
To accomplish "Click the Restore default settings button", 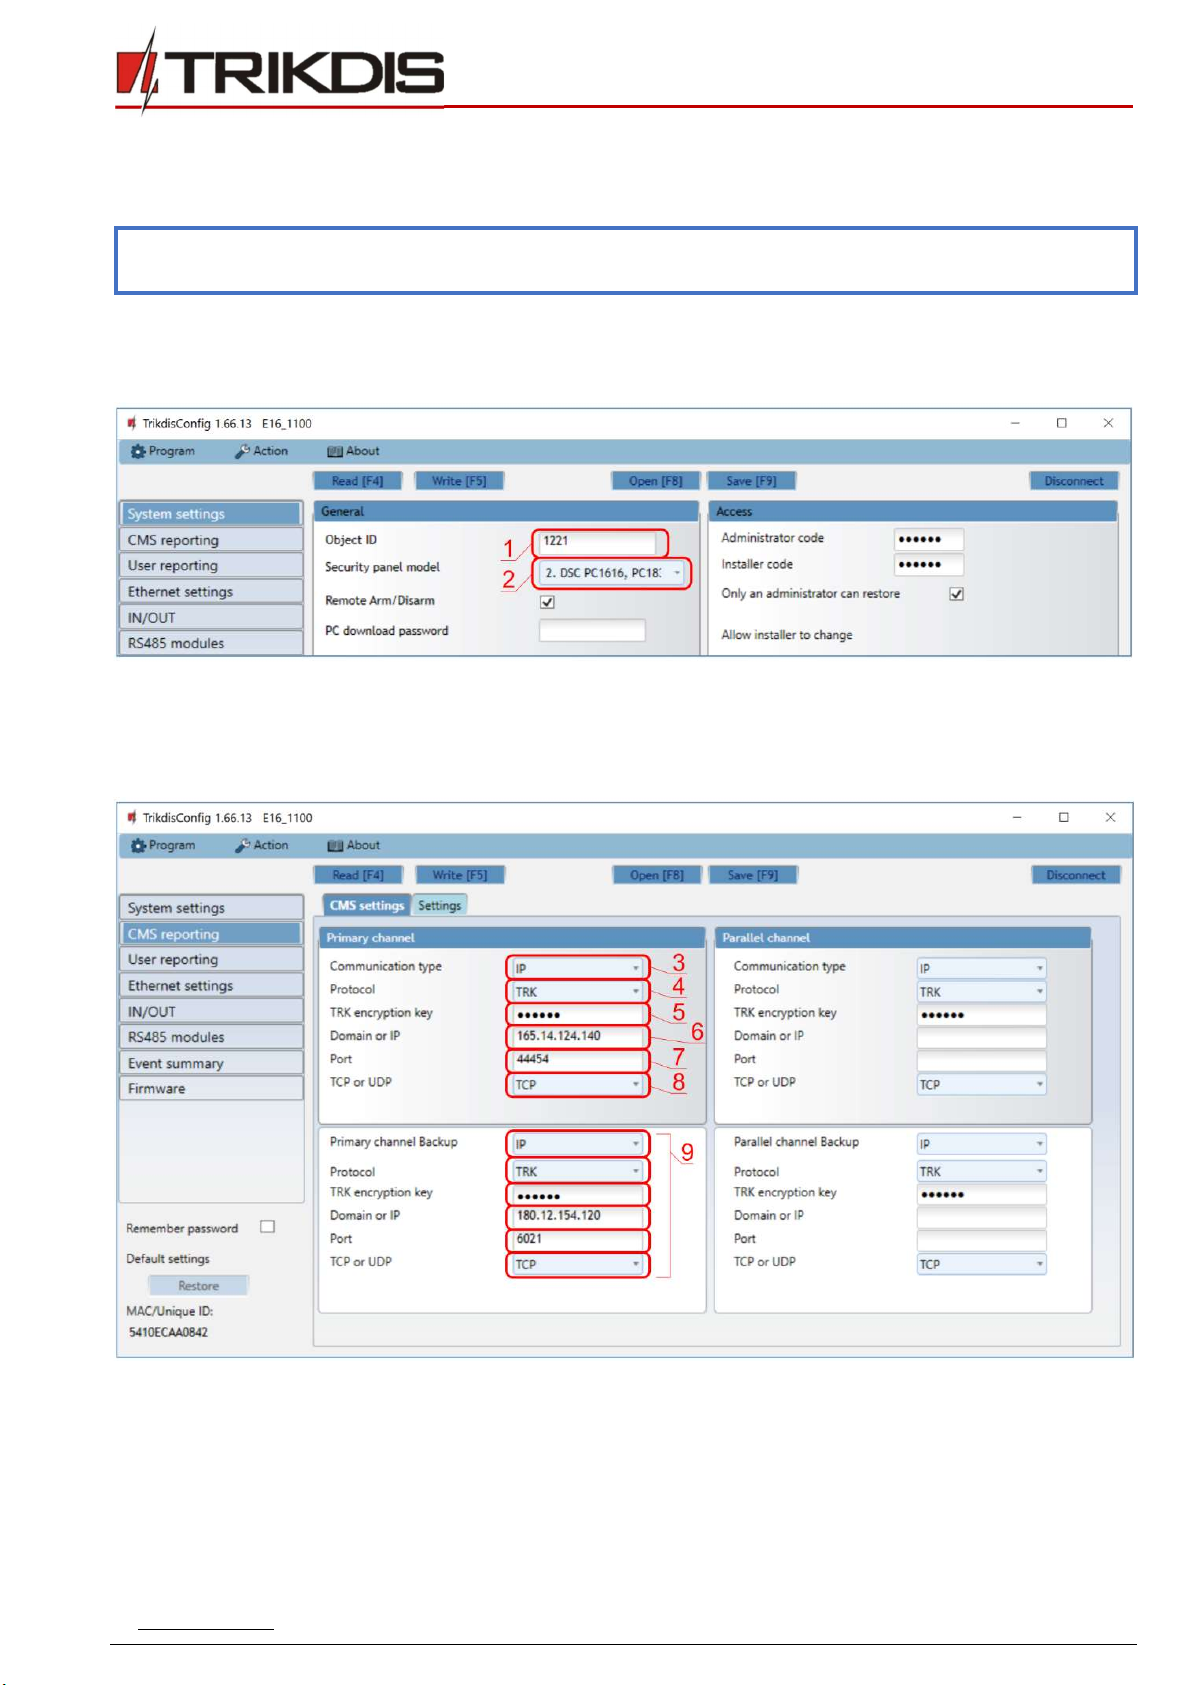I will (x=198, y=1286).
